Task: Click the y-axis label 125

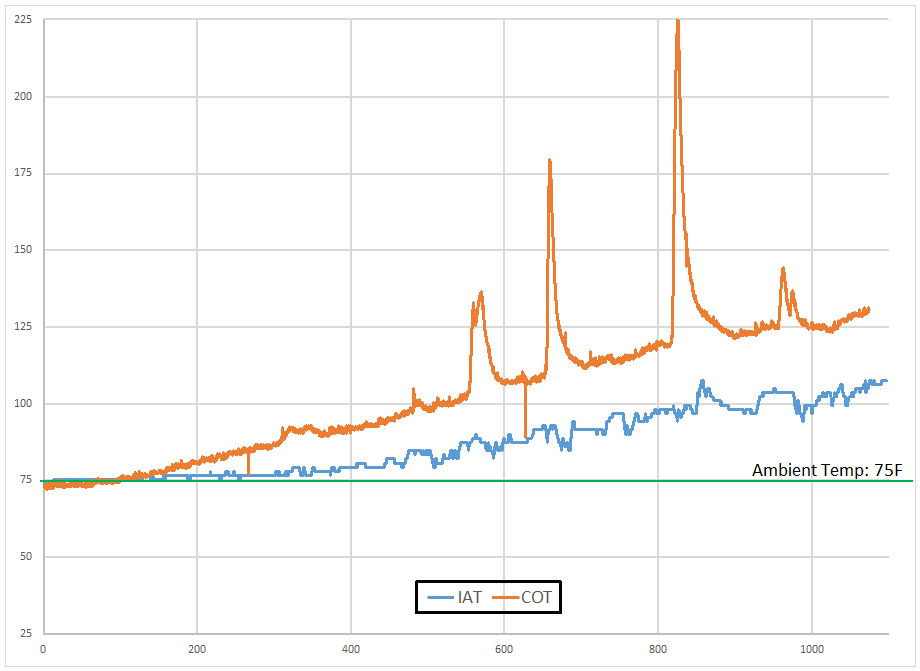Action: [x=23, y=327]
